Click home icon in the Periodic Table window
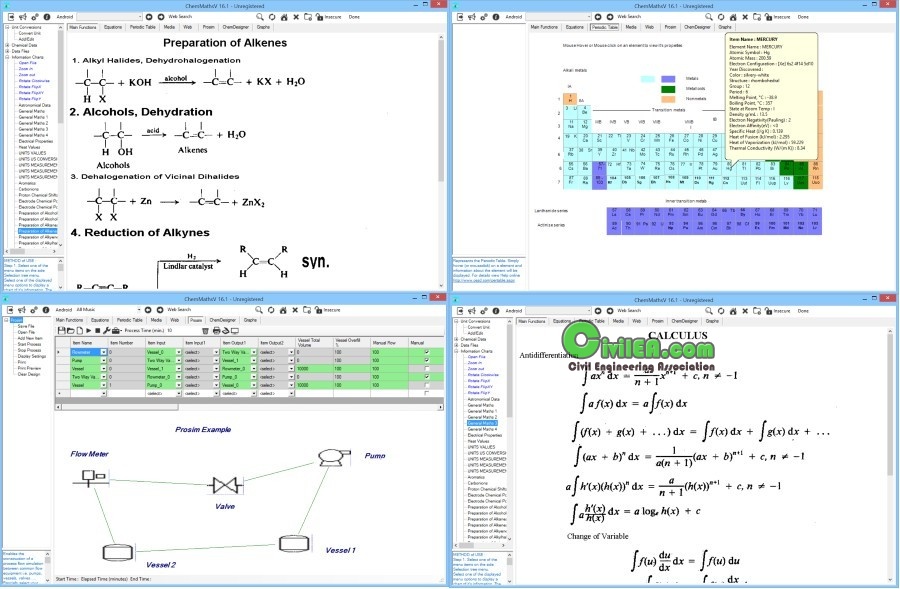Viewport: 900px width, 589px height. coord(733,17)
